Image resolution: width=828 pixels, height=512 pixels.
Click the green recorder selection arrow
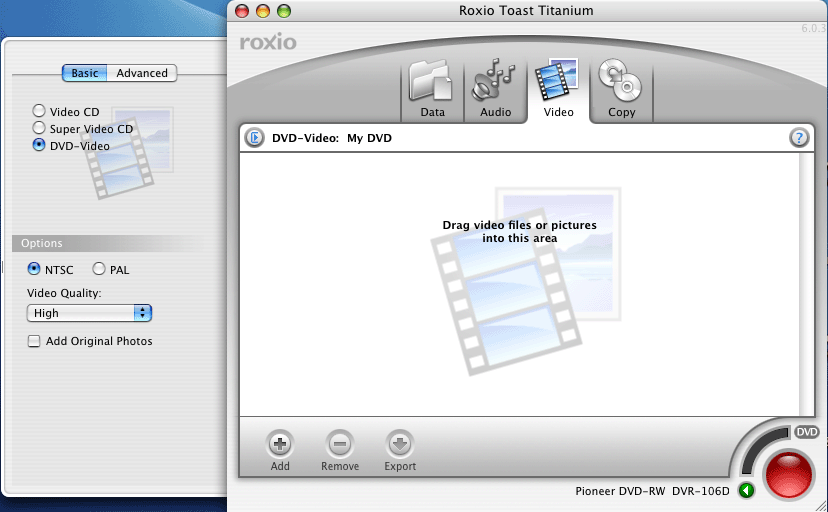(x=746, y=490)
